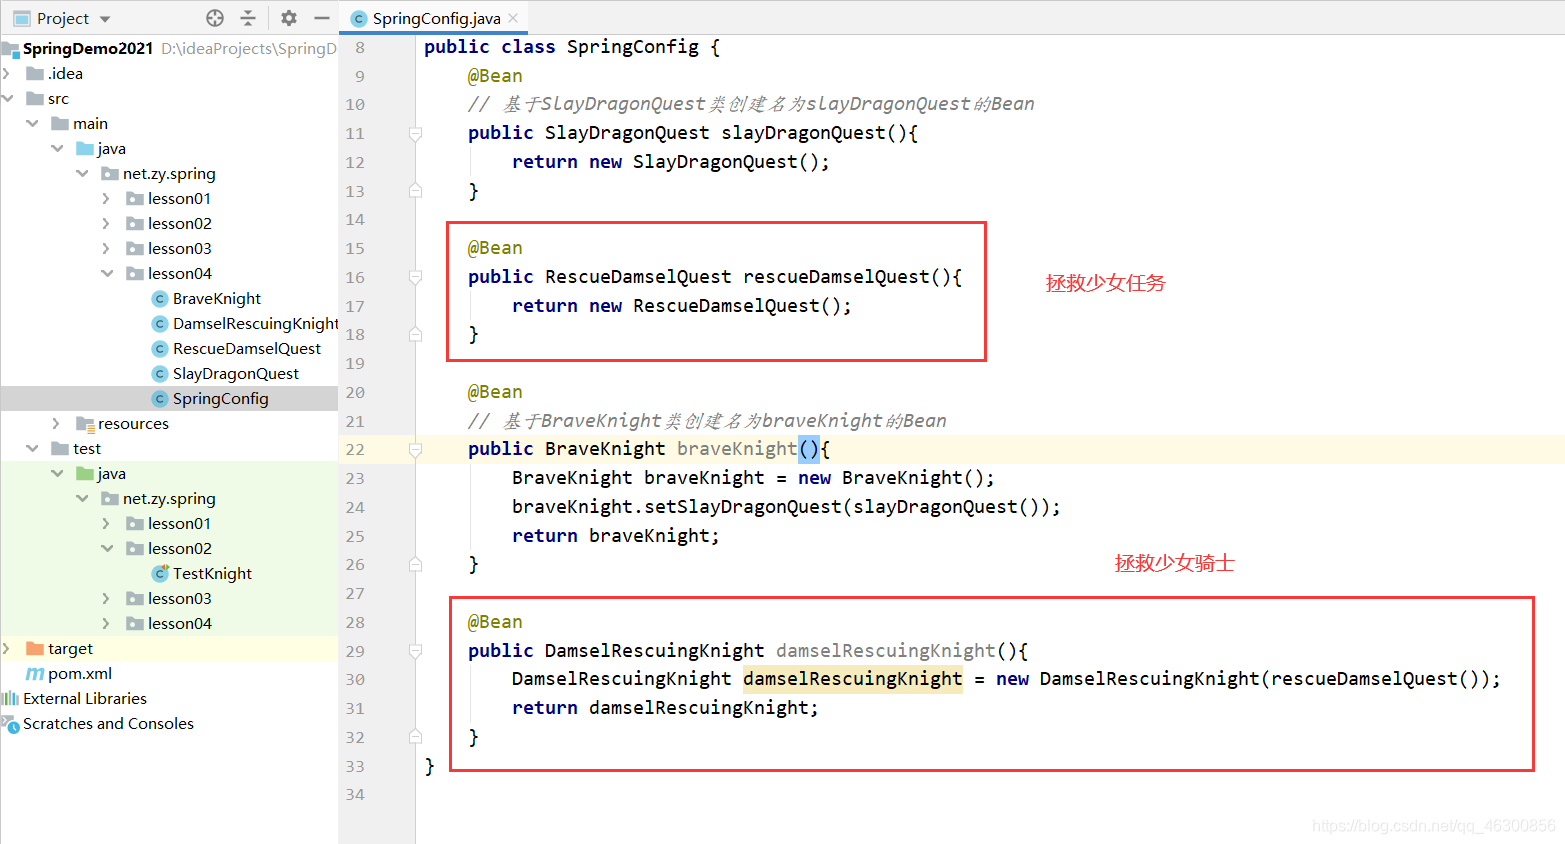Select the BraveKnight class icon
The height and width of the screenshot is (844, 1565).
[x=159, y=298]
